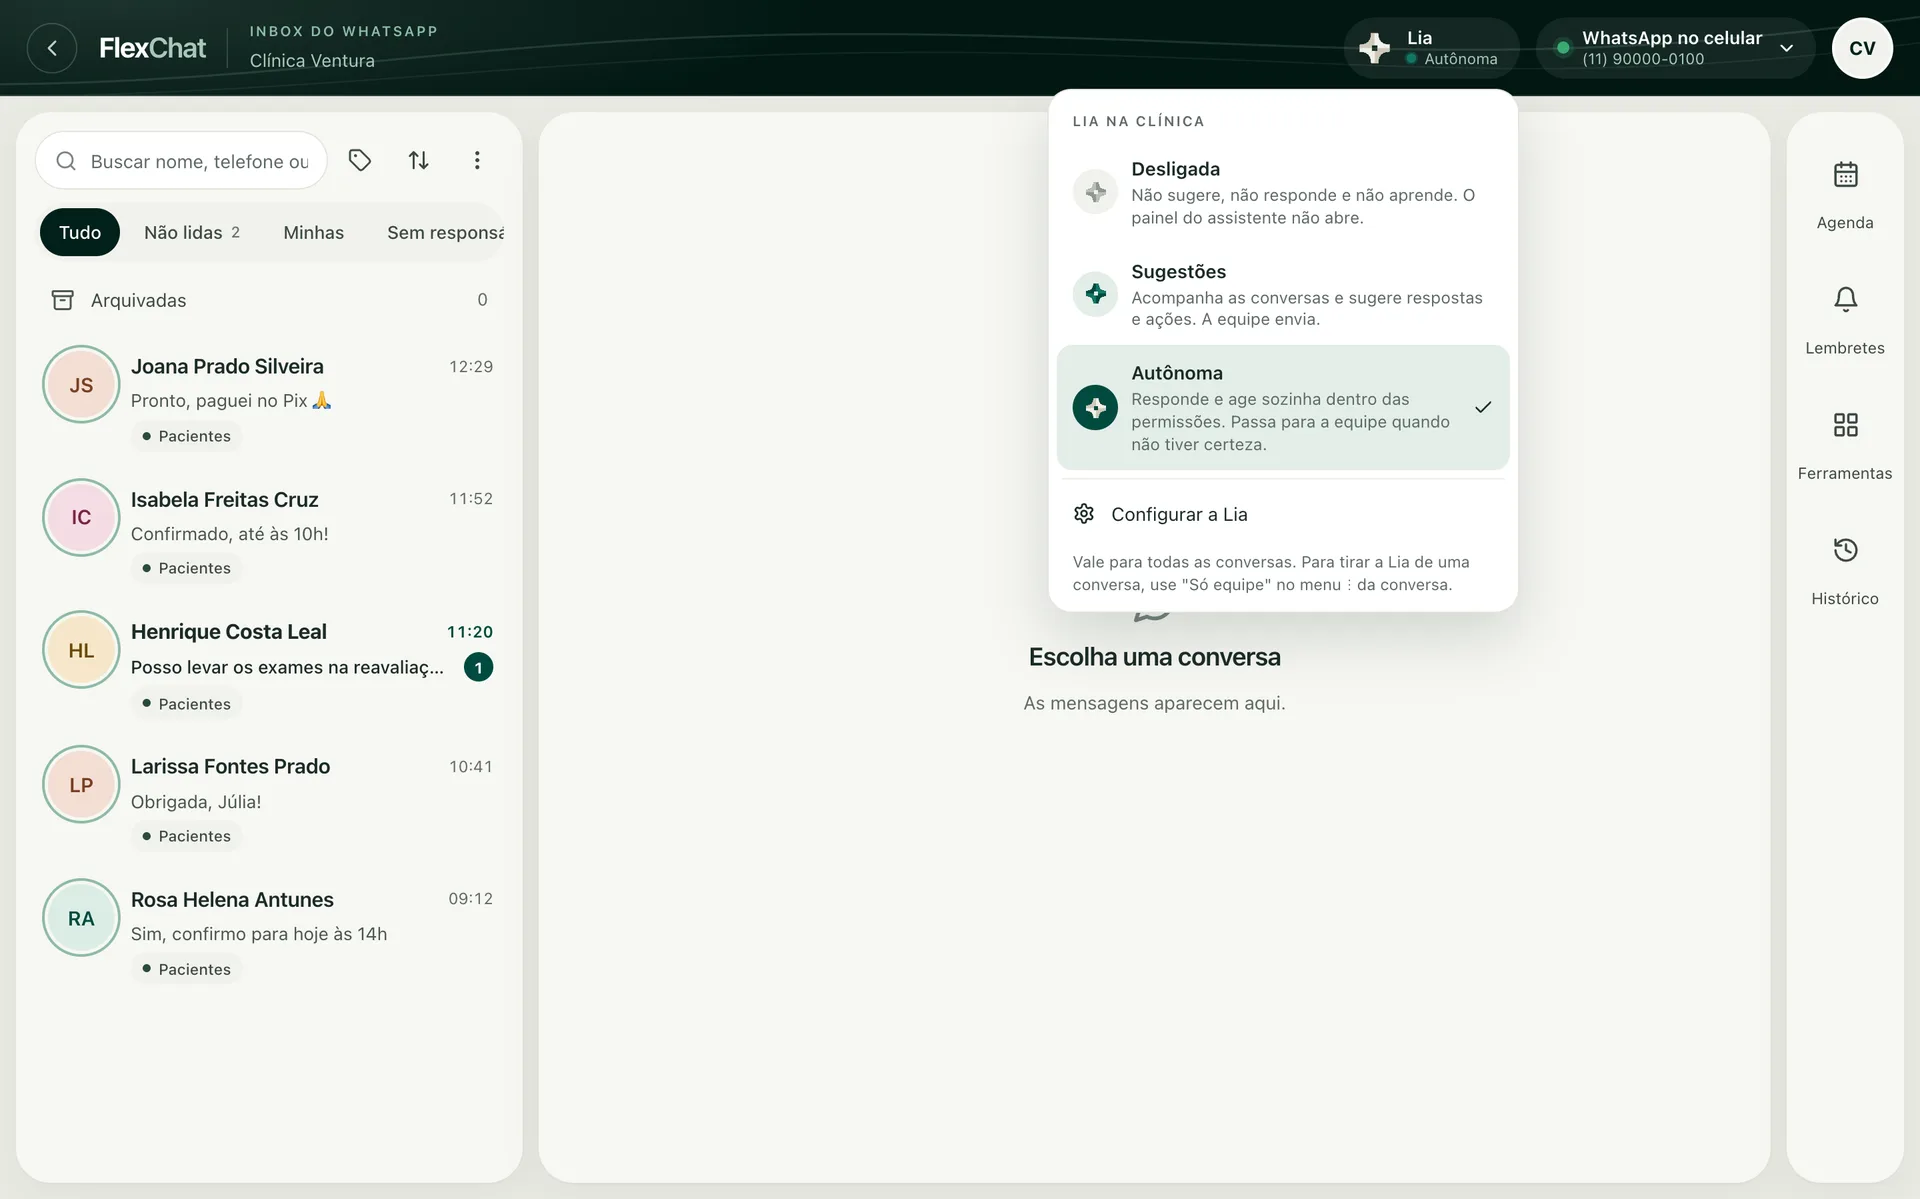The image size is (1920, 1199).
Task: Click message preview "Obrigada, Júlia!"
Action: click(x=196, y=802)
